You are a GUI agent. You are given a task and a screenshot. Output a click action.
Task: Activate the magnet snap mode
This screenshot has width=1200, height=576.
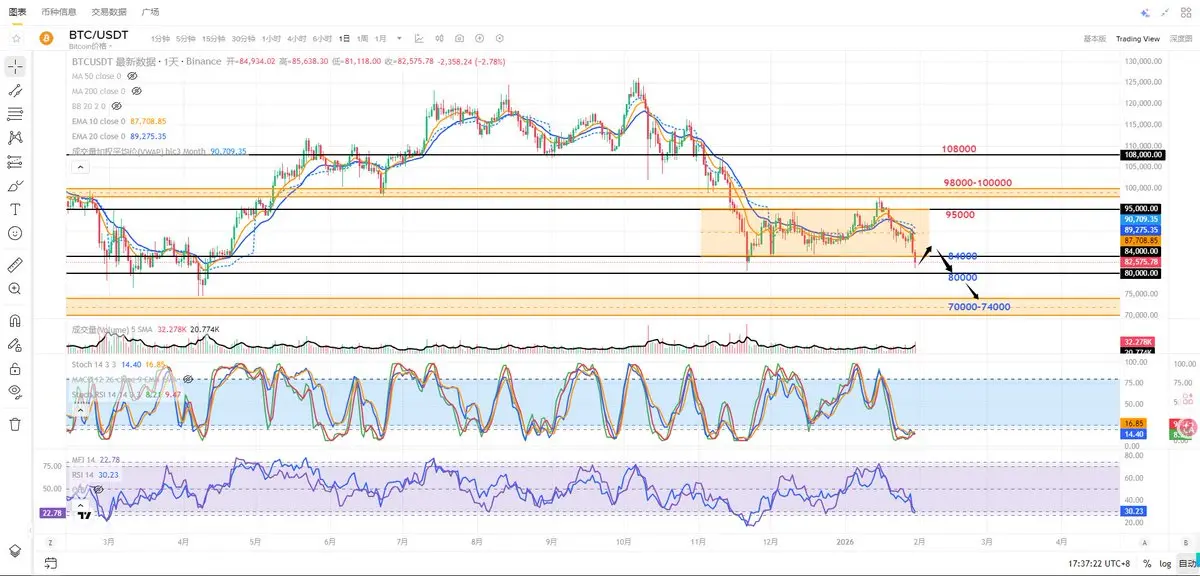15,321
